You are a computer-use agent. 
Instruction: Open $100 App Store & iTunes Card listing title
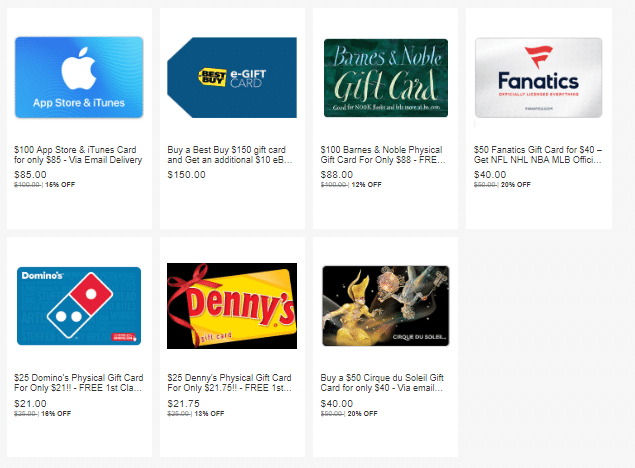[x=78, y=155]
